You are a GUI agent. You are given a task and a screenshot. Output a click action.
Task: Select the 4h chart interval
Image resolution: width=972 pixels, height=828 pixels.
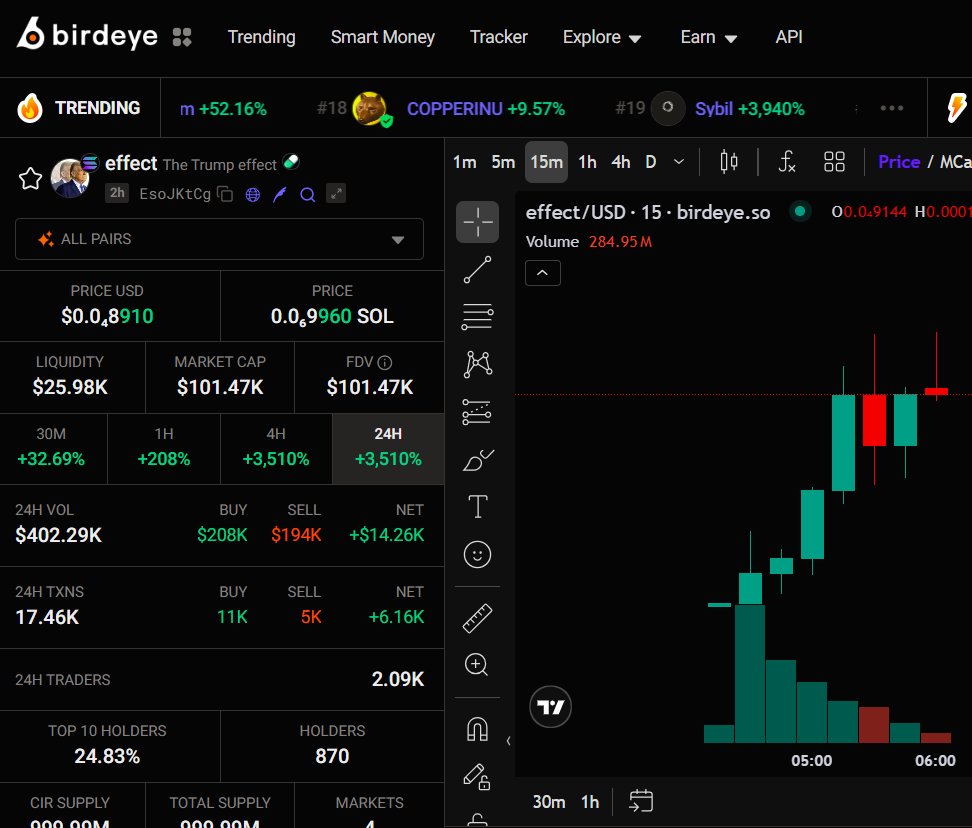point(621,162)
